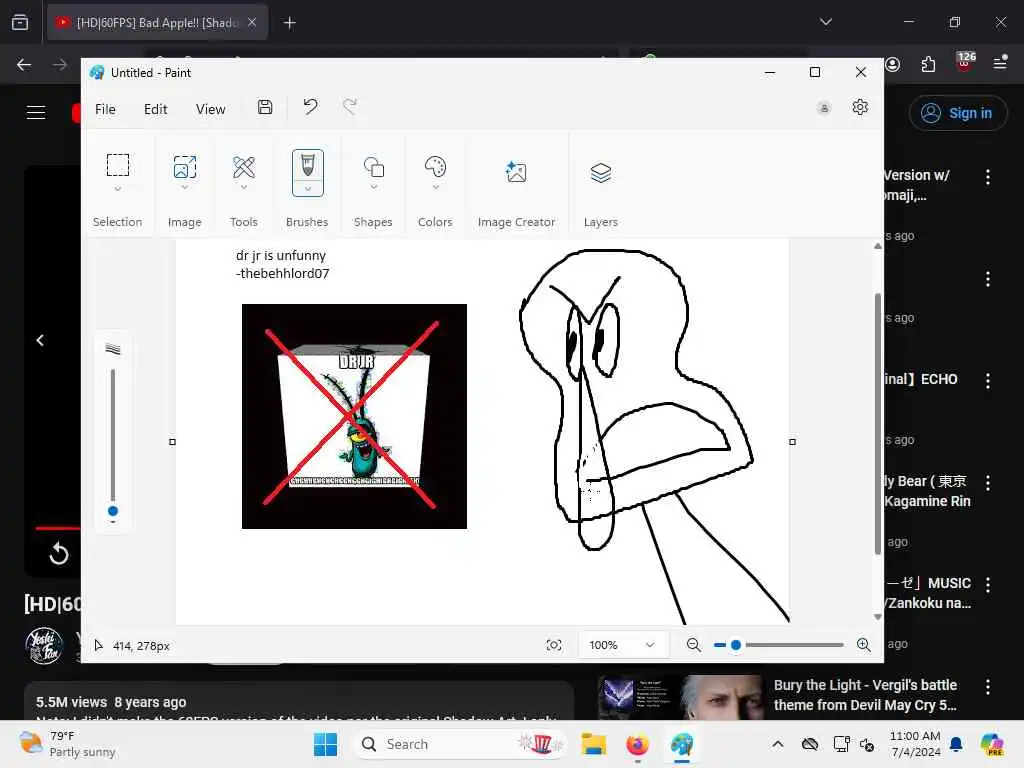
Task: Click the fit to window icon
Action: coord(554,645)
